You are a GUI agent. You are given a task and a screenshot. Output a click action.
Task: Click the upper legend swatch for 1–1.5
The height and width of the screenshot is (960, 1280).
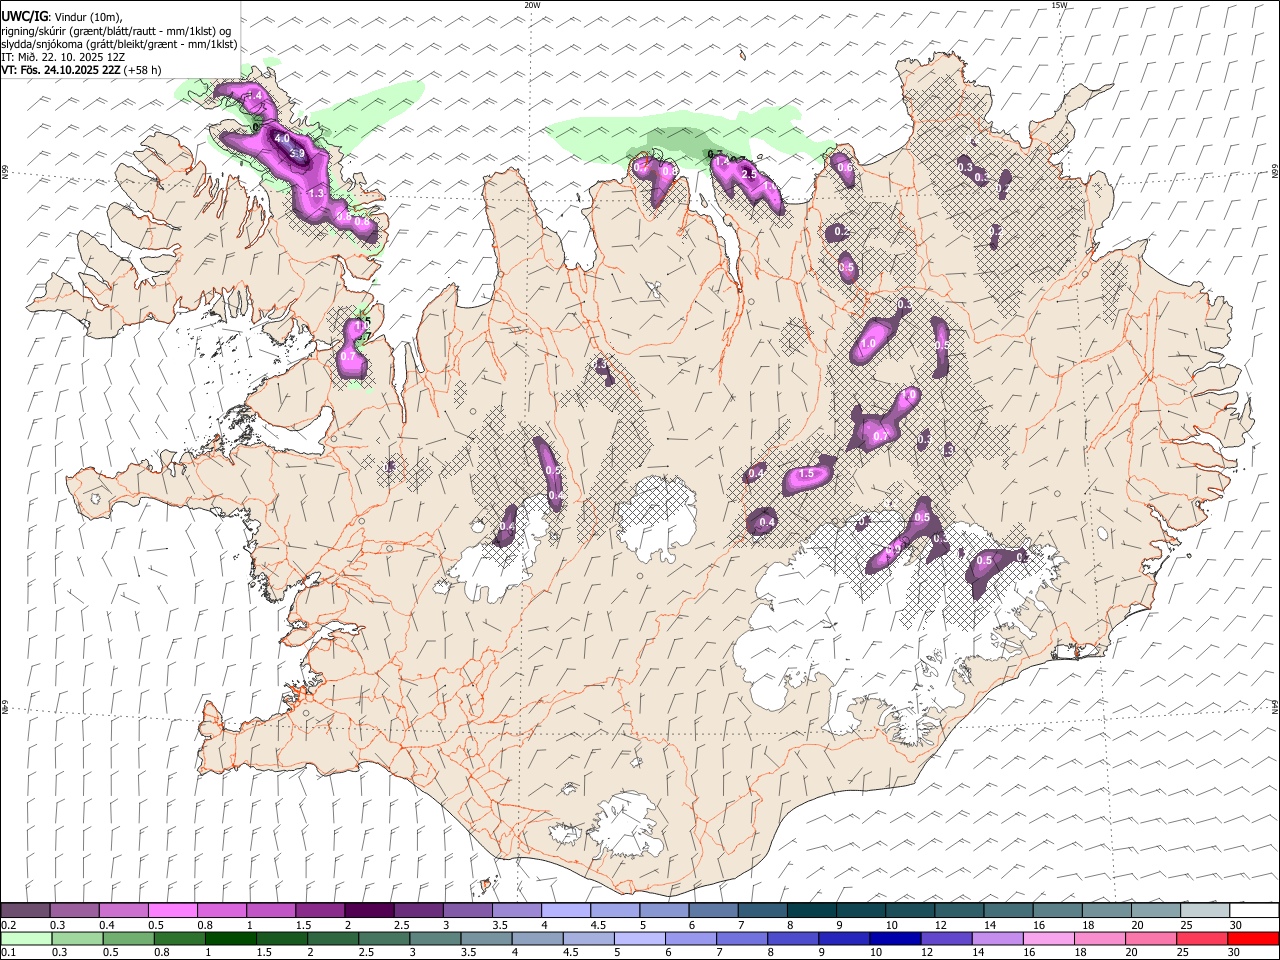[x=271, y=911]
